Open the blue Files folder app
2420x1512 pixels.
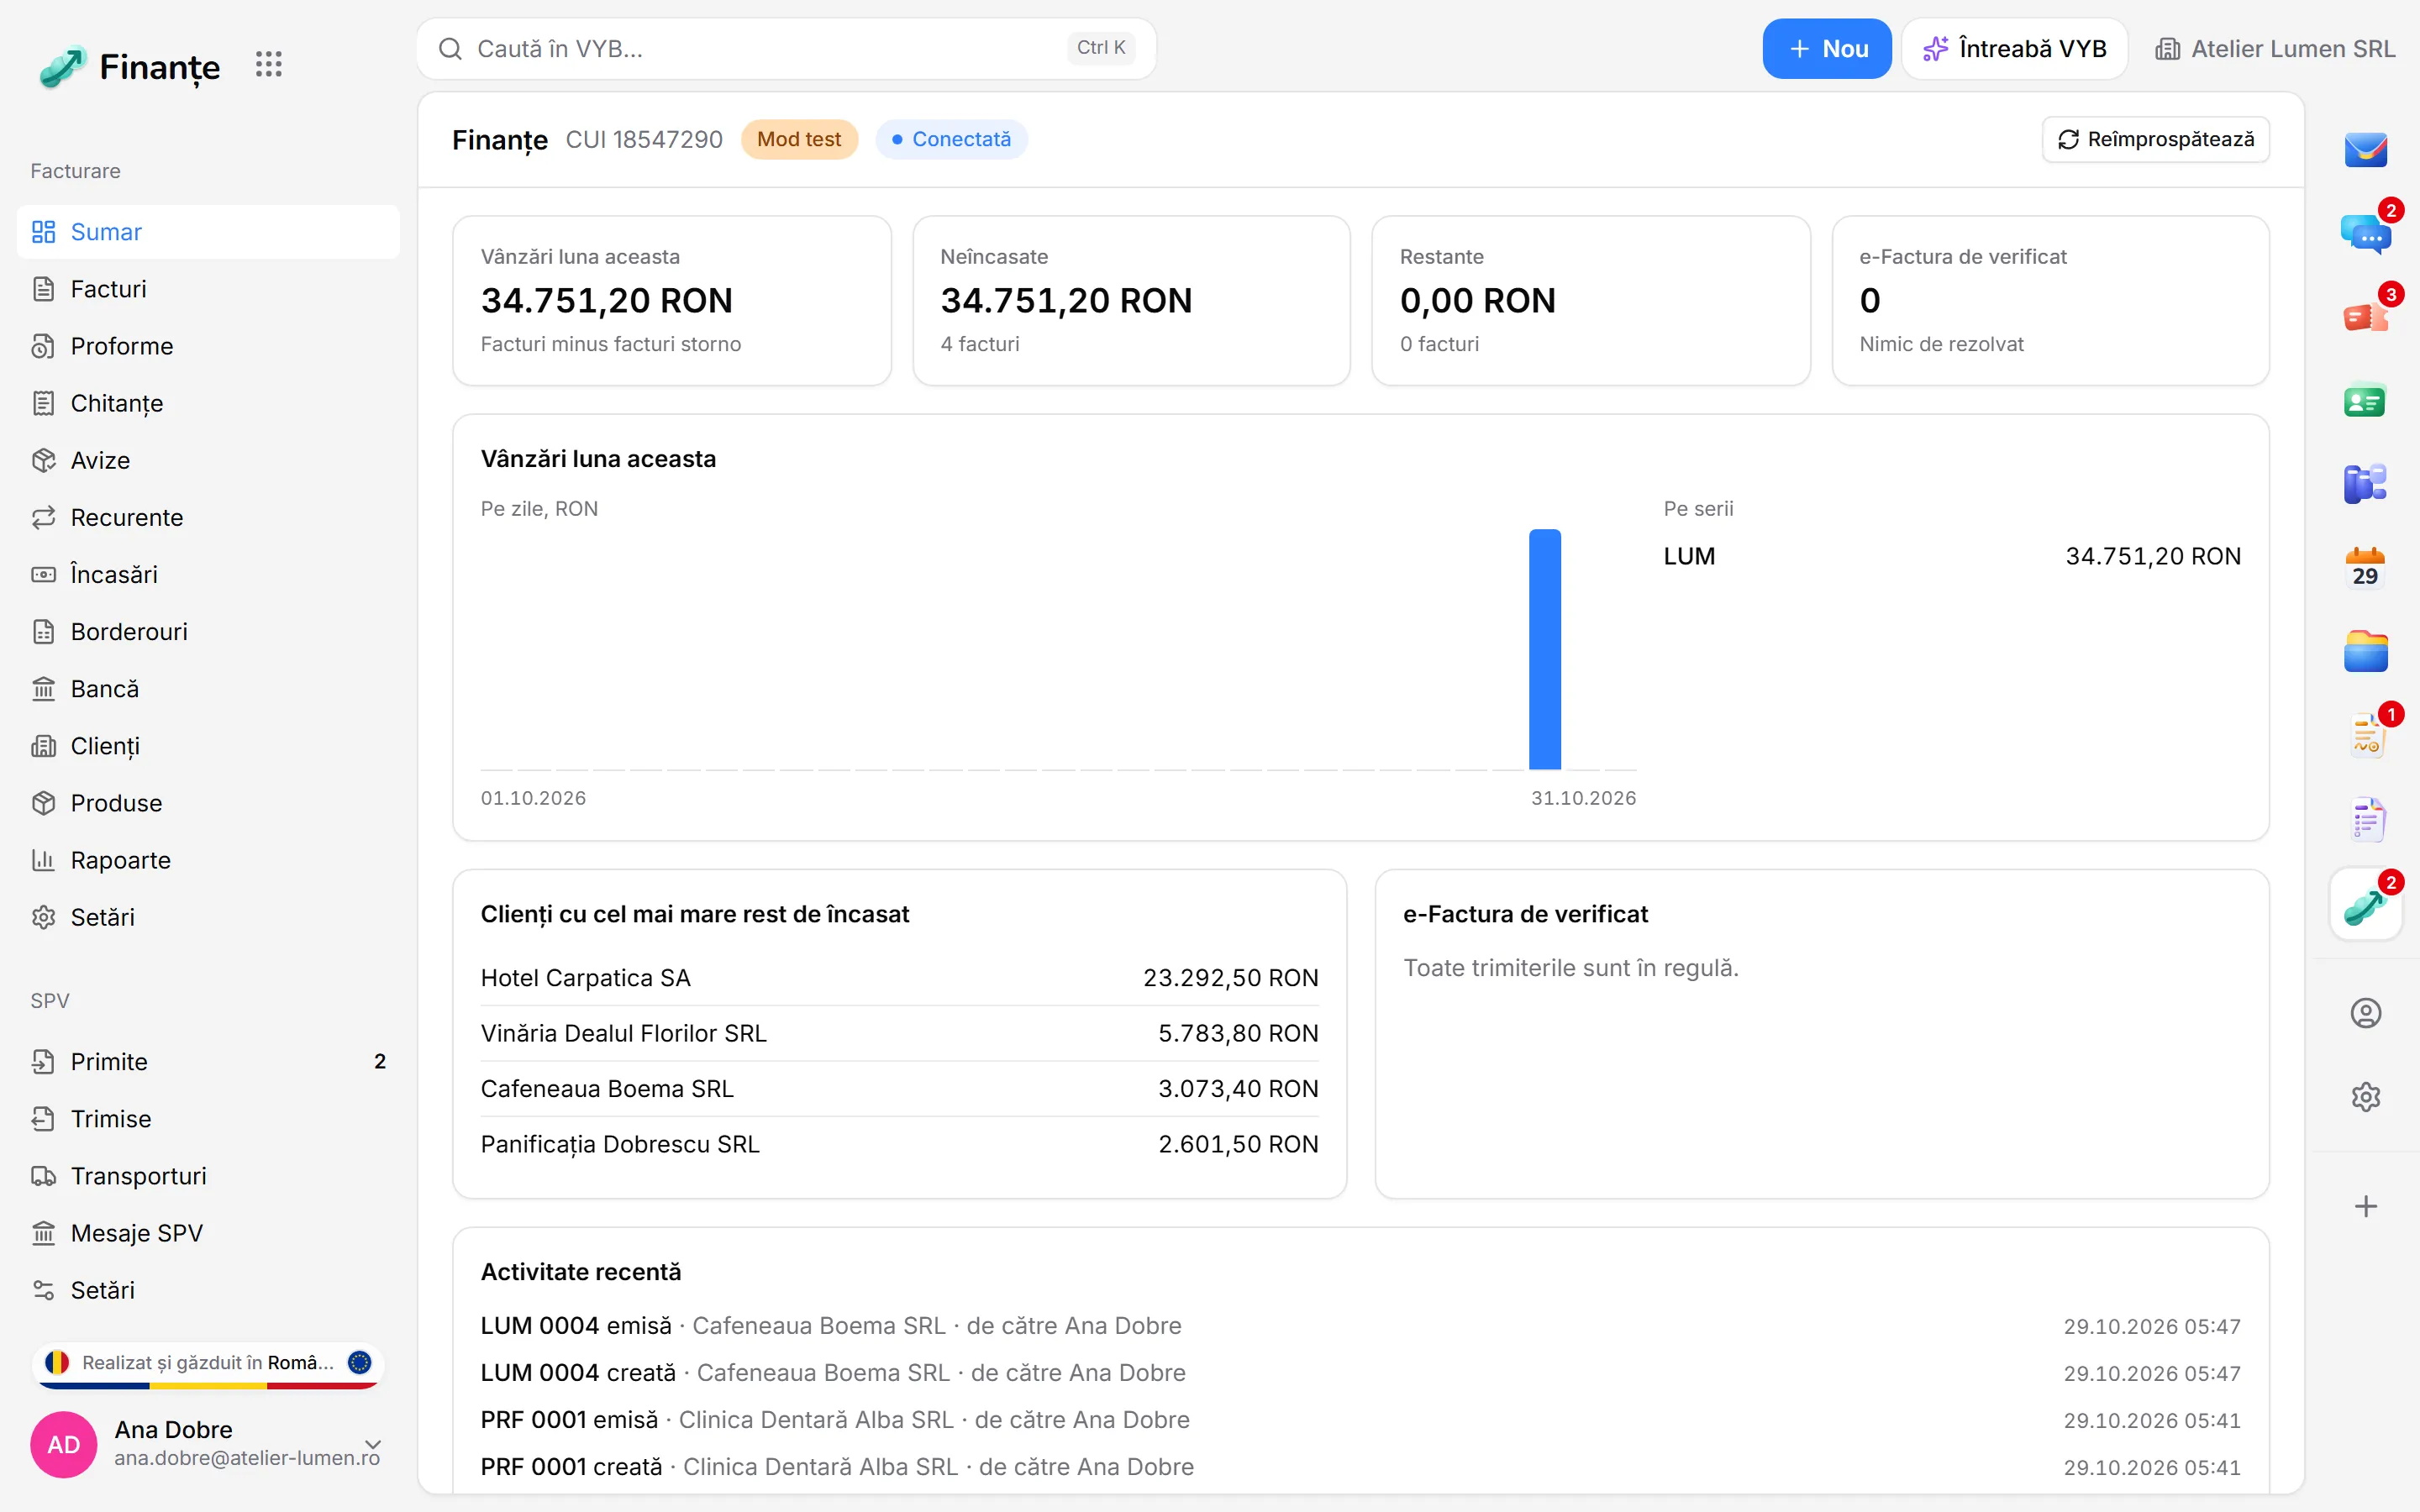point(2365,653)
